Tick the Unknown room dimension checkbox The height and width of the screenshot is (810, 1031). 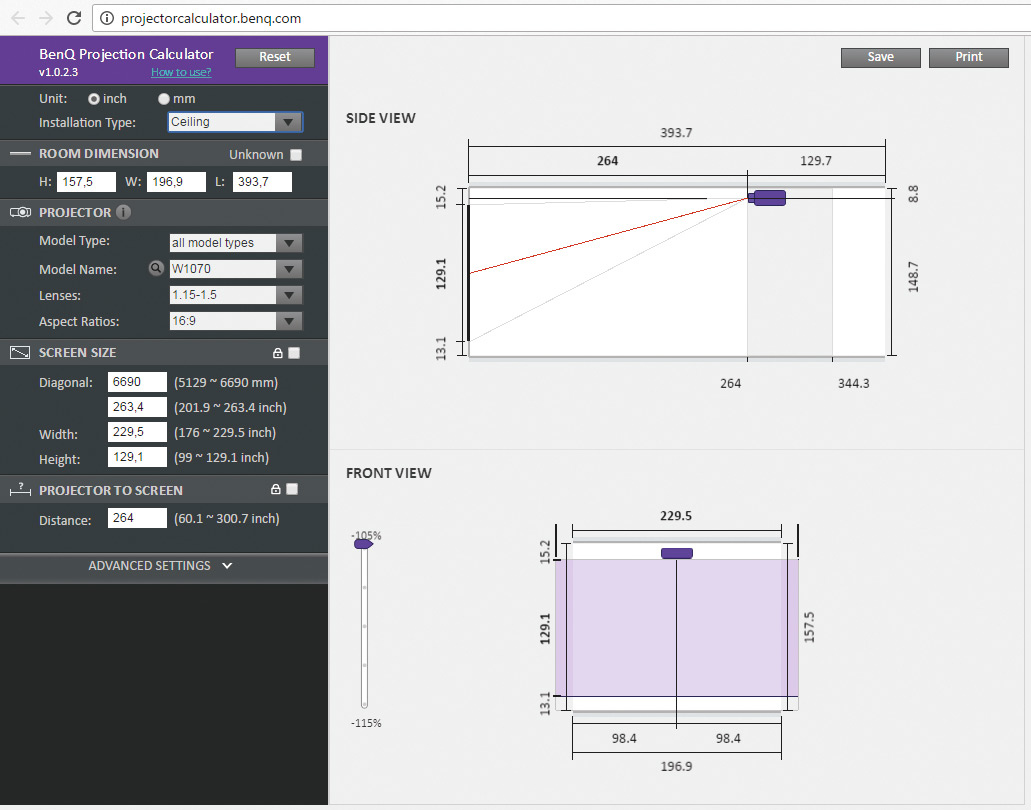click(x=295, y=155)
